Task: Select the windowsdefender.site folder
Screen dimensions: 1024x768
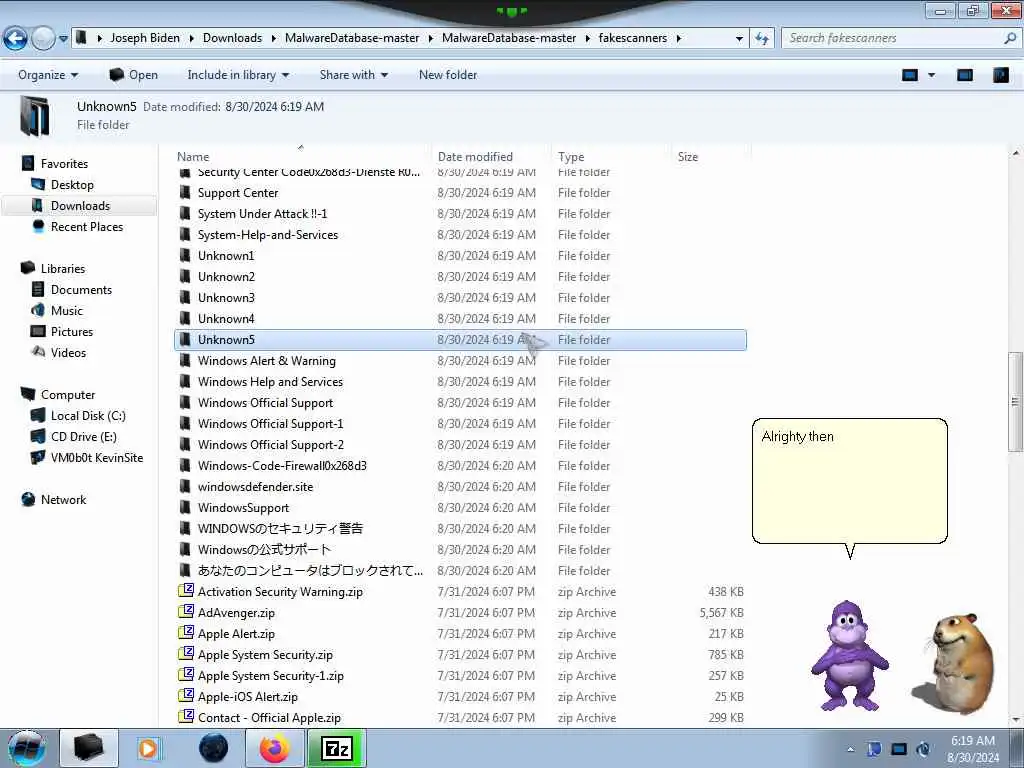Action: [255, 487]
